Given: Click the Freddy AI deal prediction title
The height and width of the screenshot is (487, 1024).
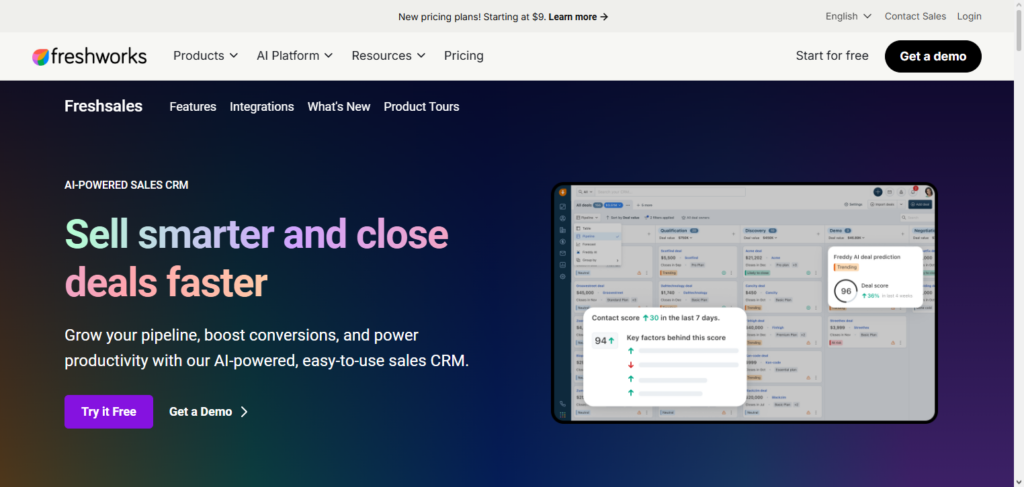Looking at the screenshot, I should (x=867, y=257).
